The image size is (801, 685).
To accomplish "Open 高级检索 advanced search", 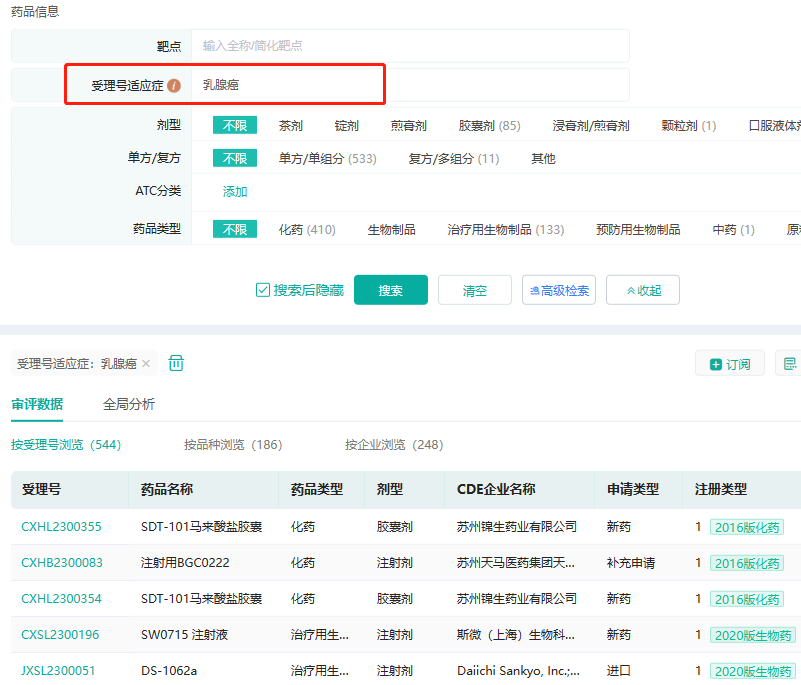I will [559, 291].
